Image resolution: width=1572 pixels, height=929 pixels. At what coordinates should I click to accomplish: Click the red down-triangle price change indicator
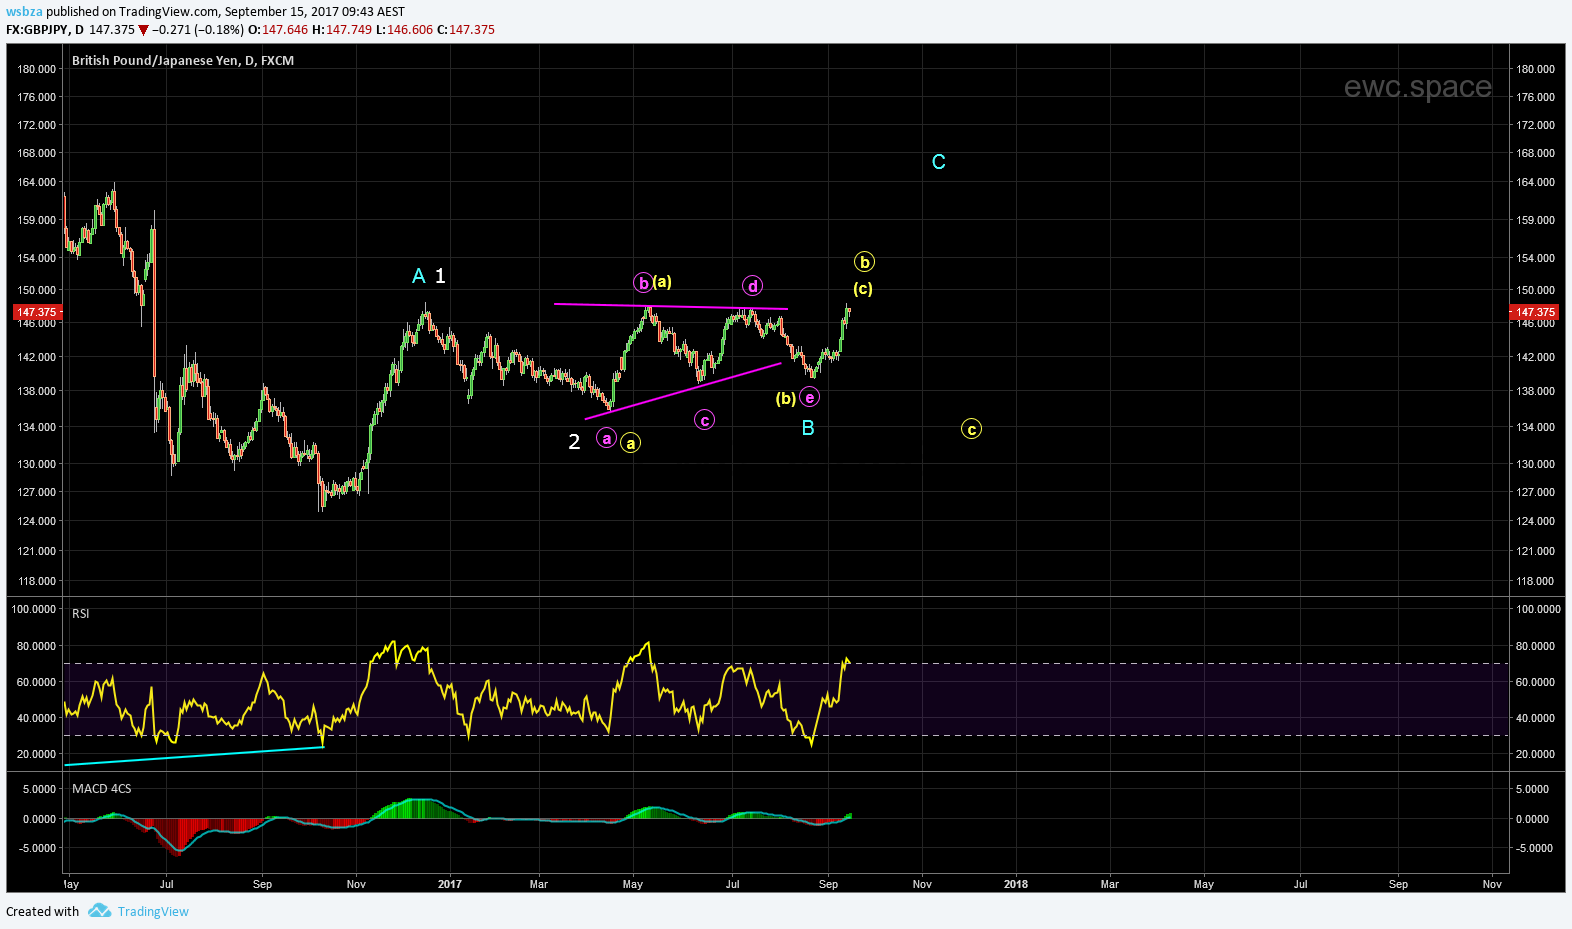pyautogui.click(x=144, y=30)
